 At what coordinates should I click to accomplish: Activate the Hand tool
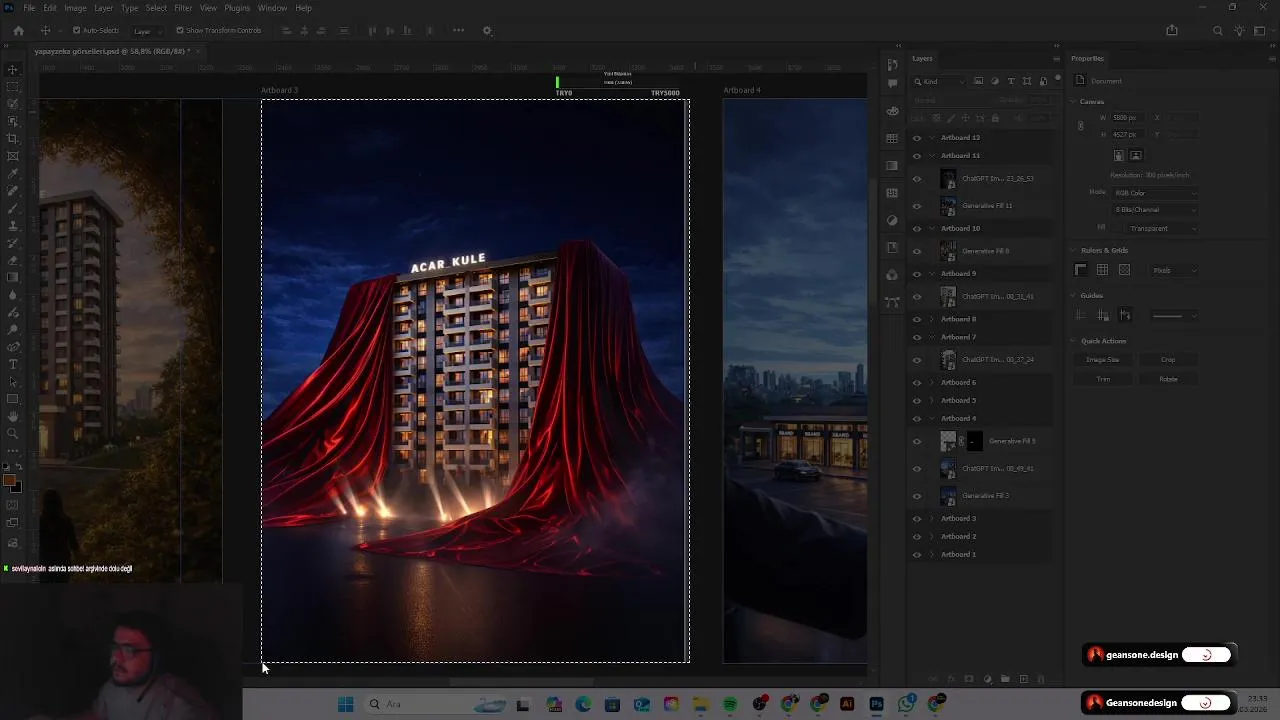coord(13,416)
